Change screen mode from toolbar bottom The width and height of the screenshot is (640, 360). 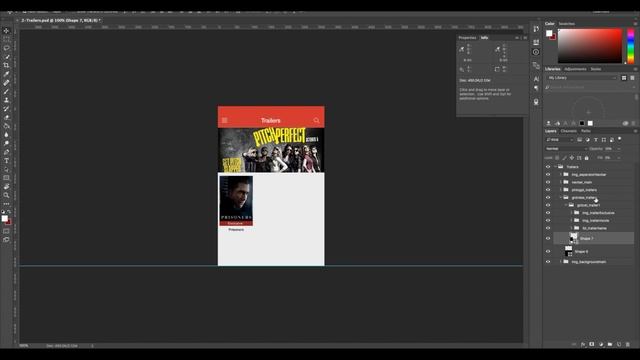point(6,240)
